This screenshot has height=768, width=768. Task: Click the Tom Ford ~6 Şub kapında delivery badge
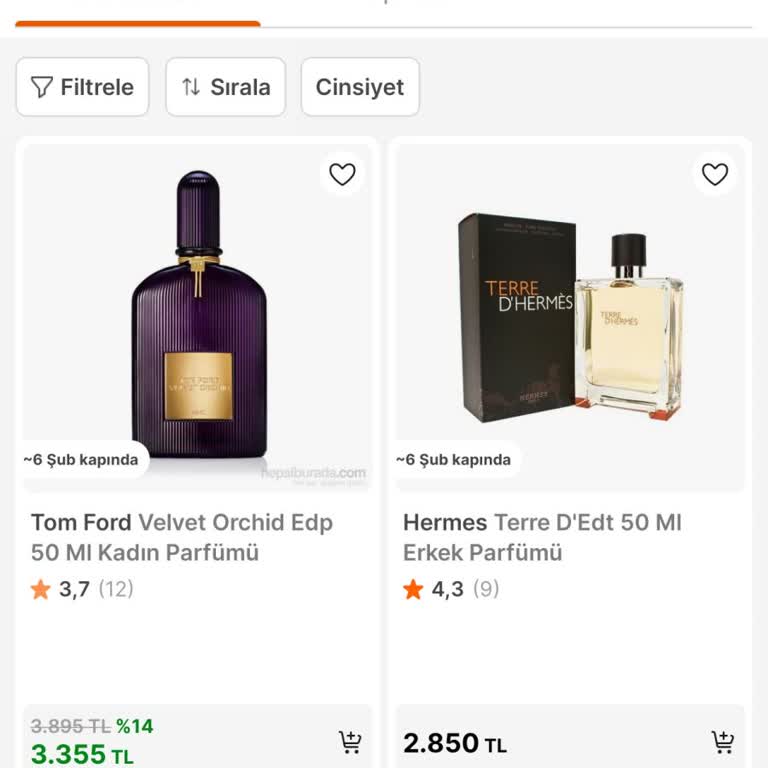[x=82, y=460]
